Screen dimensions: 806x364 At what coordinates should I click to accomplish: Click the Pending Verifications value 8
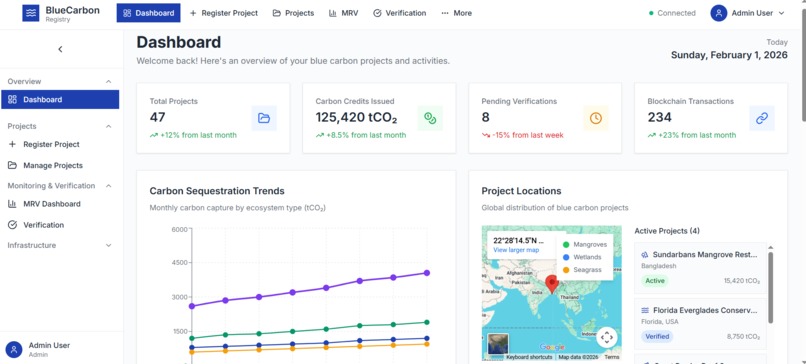(x=485, y=117)
